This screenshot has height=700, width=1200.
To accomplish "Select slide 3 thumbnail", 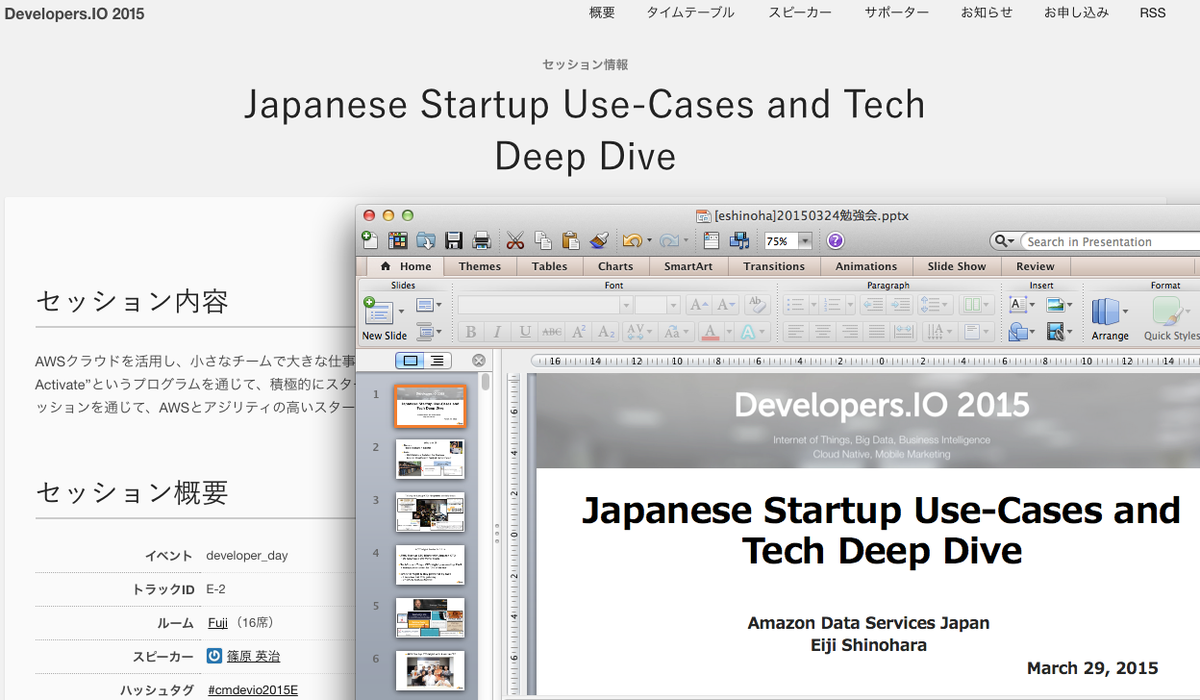I will [429, 511].
